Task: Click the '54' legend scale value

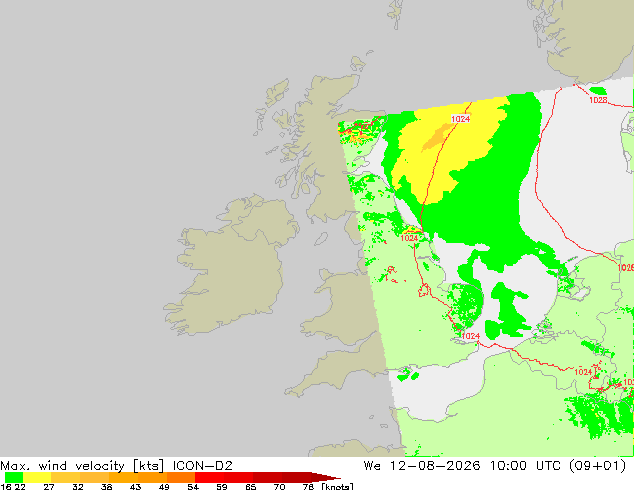Action: [x=193, y=486]
